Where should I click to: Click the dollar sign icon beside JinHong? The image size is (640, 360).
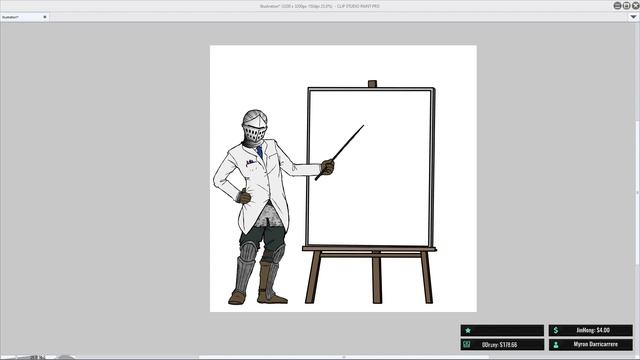point(556,330)
